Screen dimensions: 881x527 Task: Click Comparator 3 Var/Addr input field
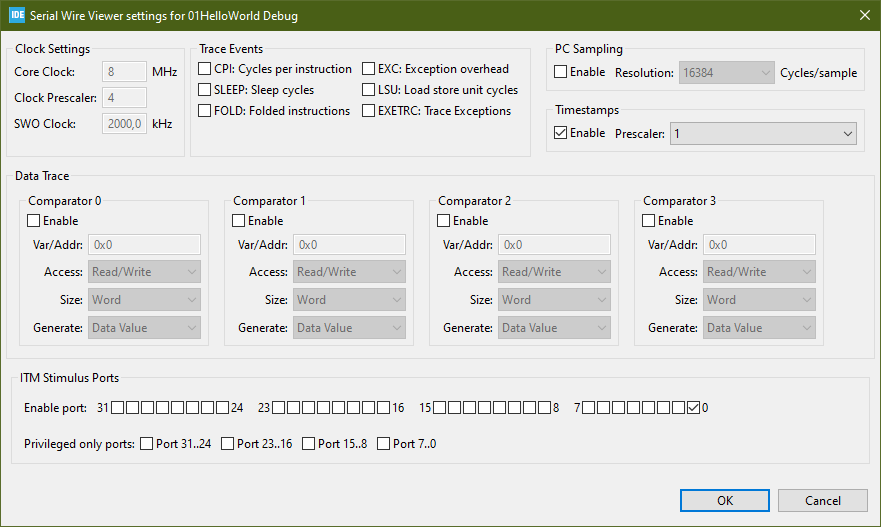click(x=759, y=244)
